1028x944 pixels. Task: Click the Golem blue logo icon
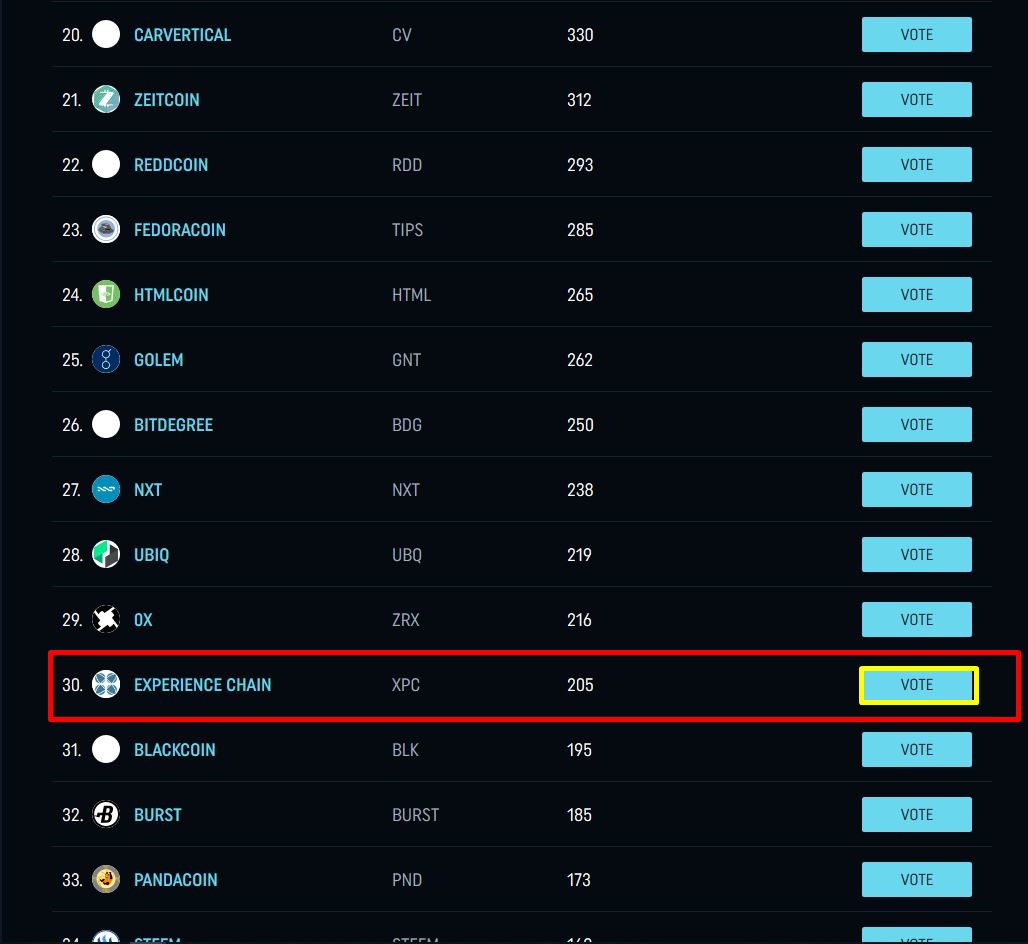coord(106,359)
